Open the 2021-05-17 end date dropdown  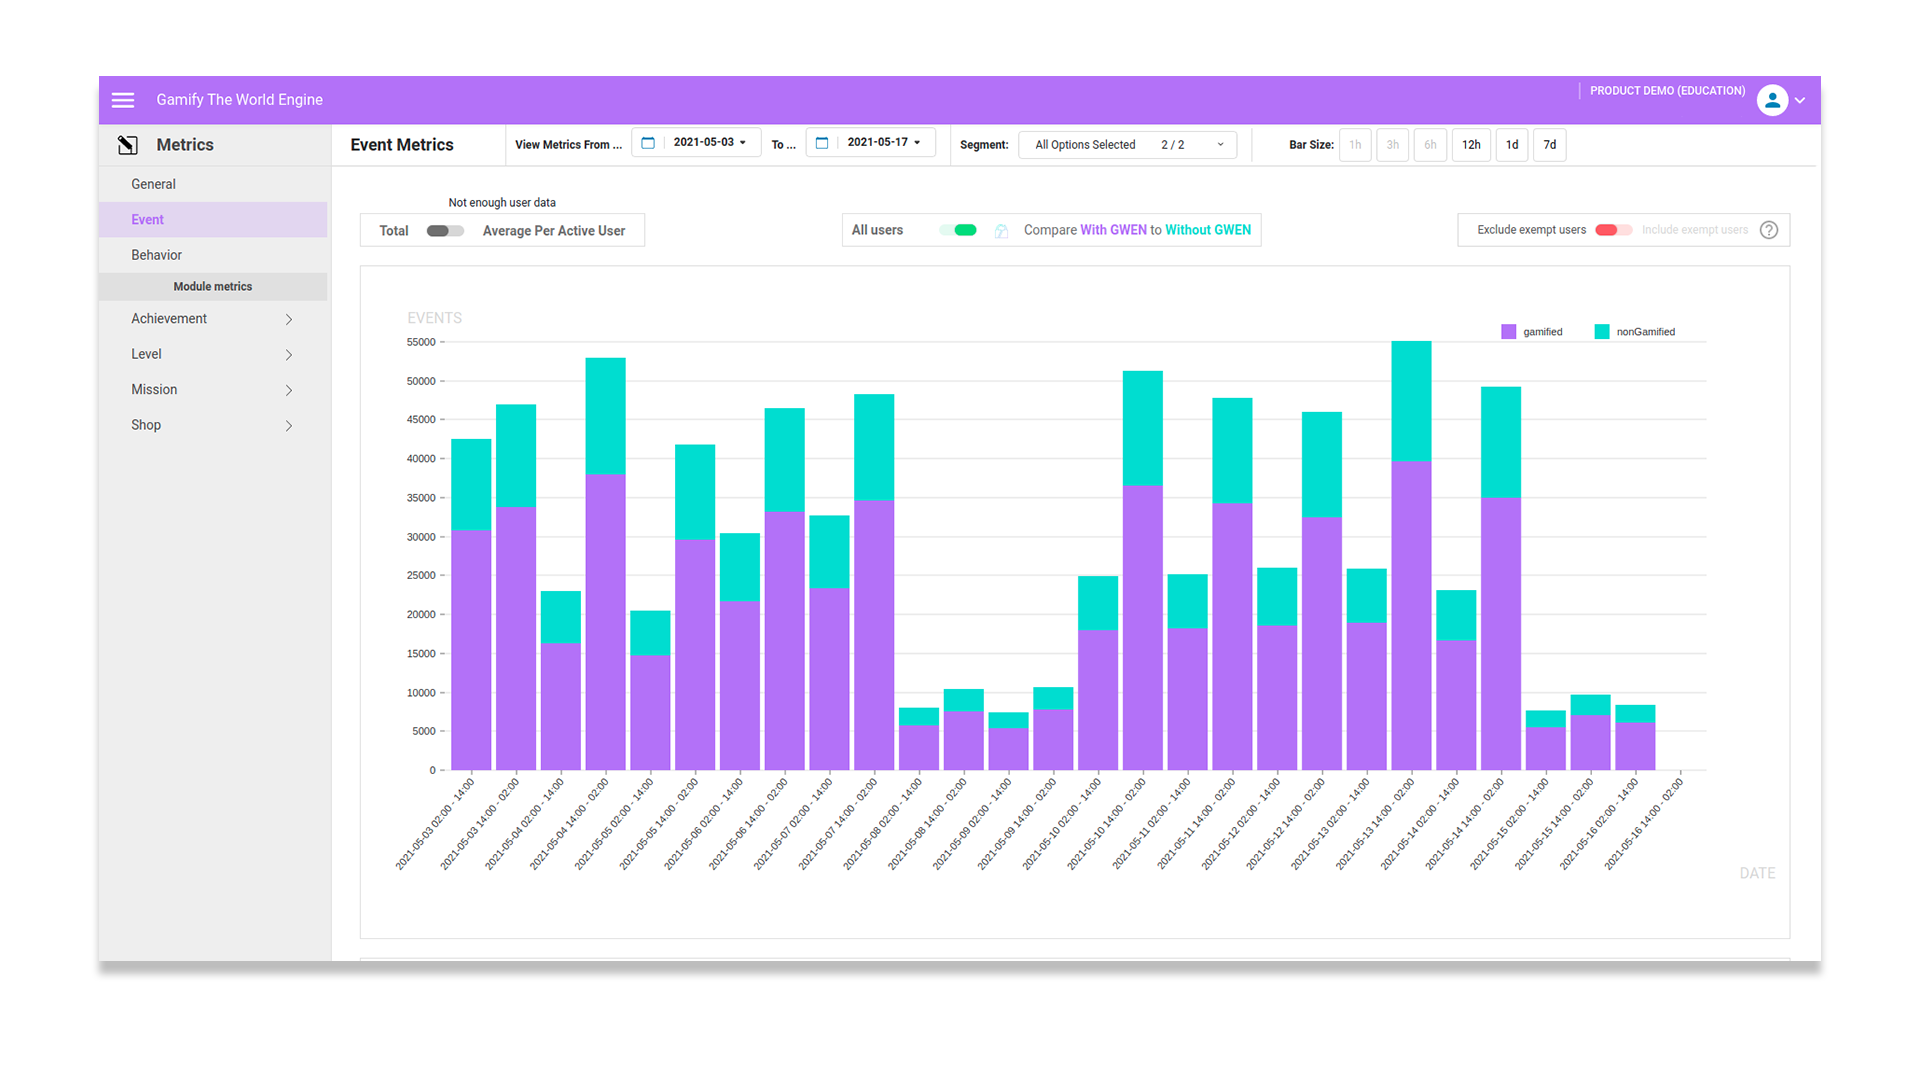(884, 143)
